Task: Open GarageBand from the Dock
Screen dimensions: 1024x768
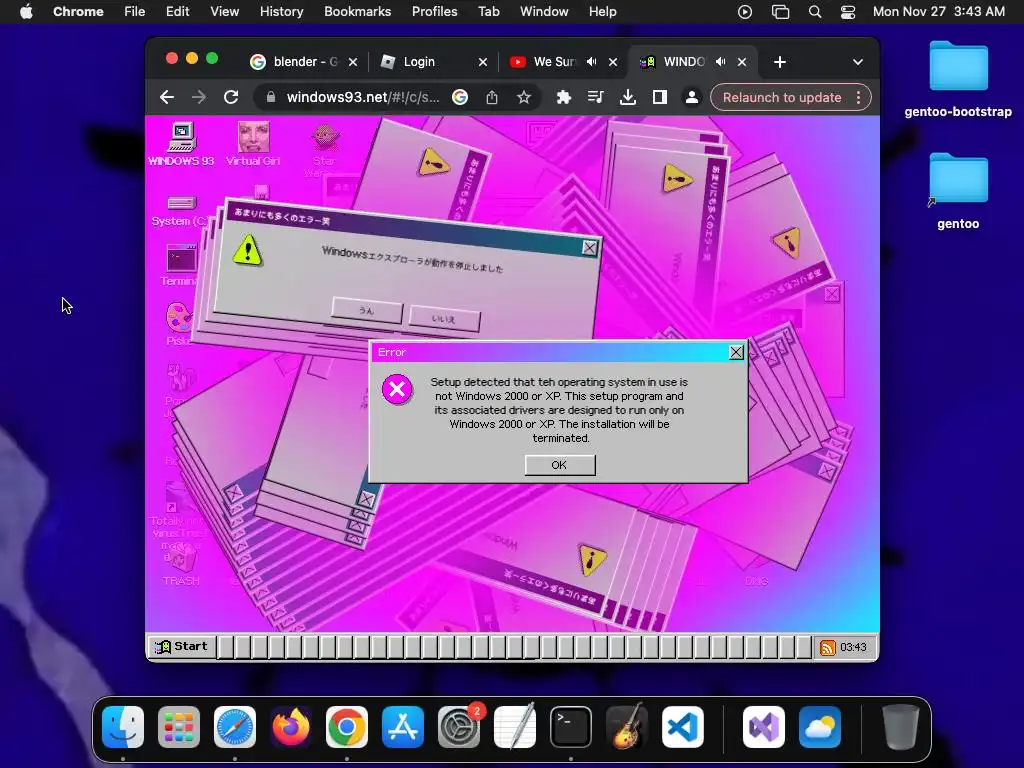Action: coord(627,727)
